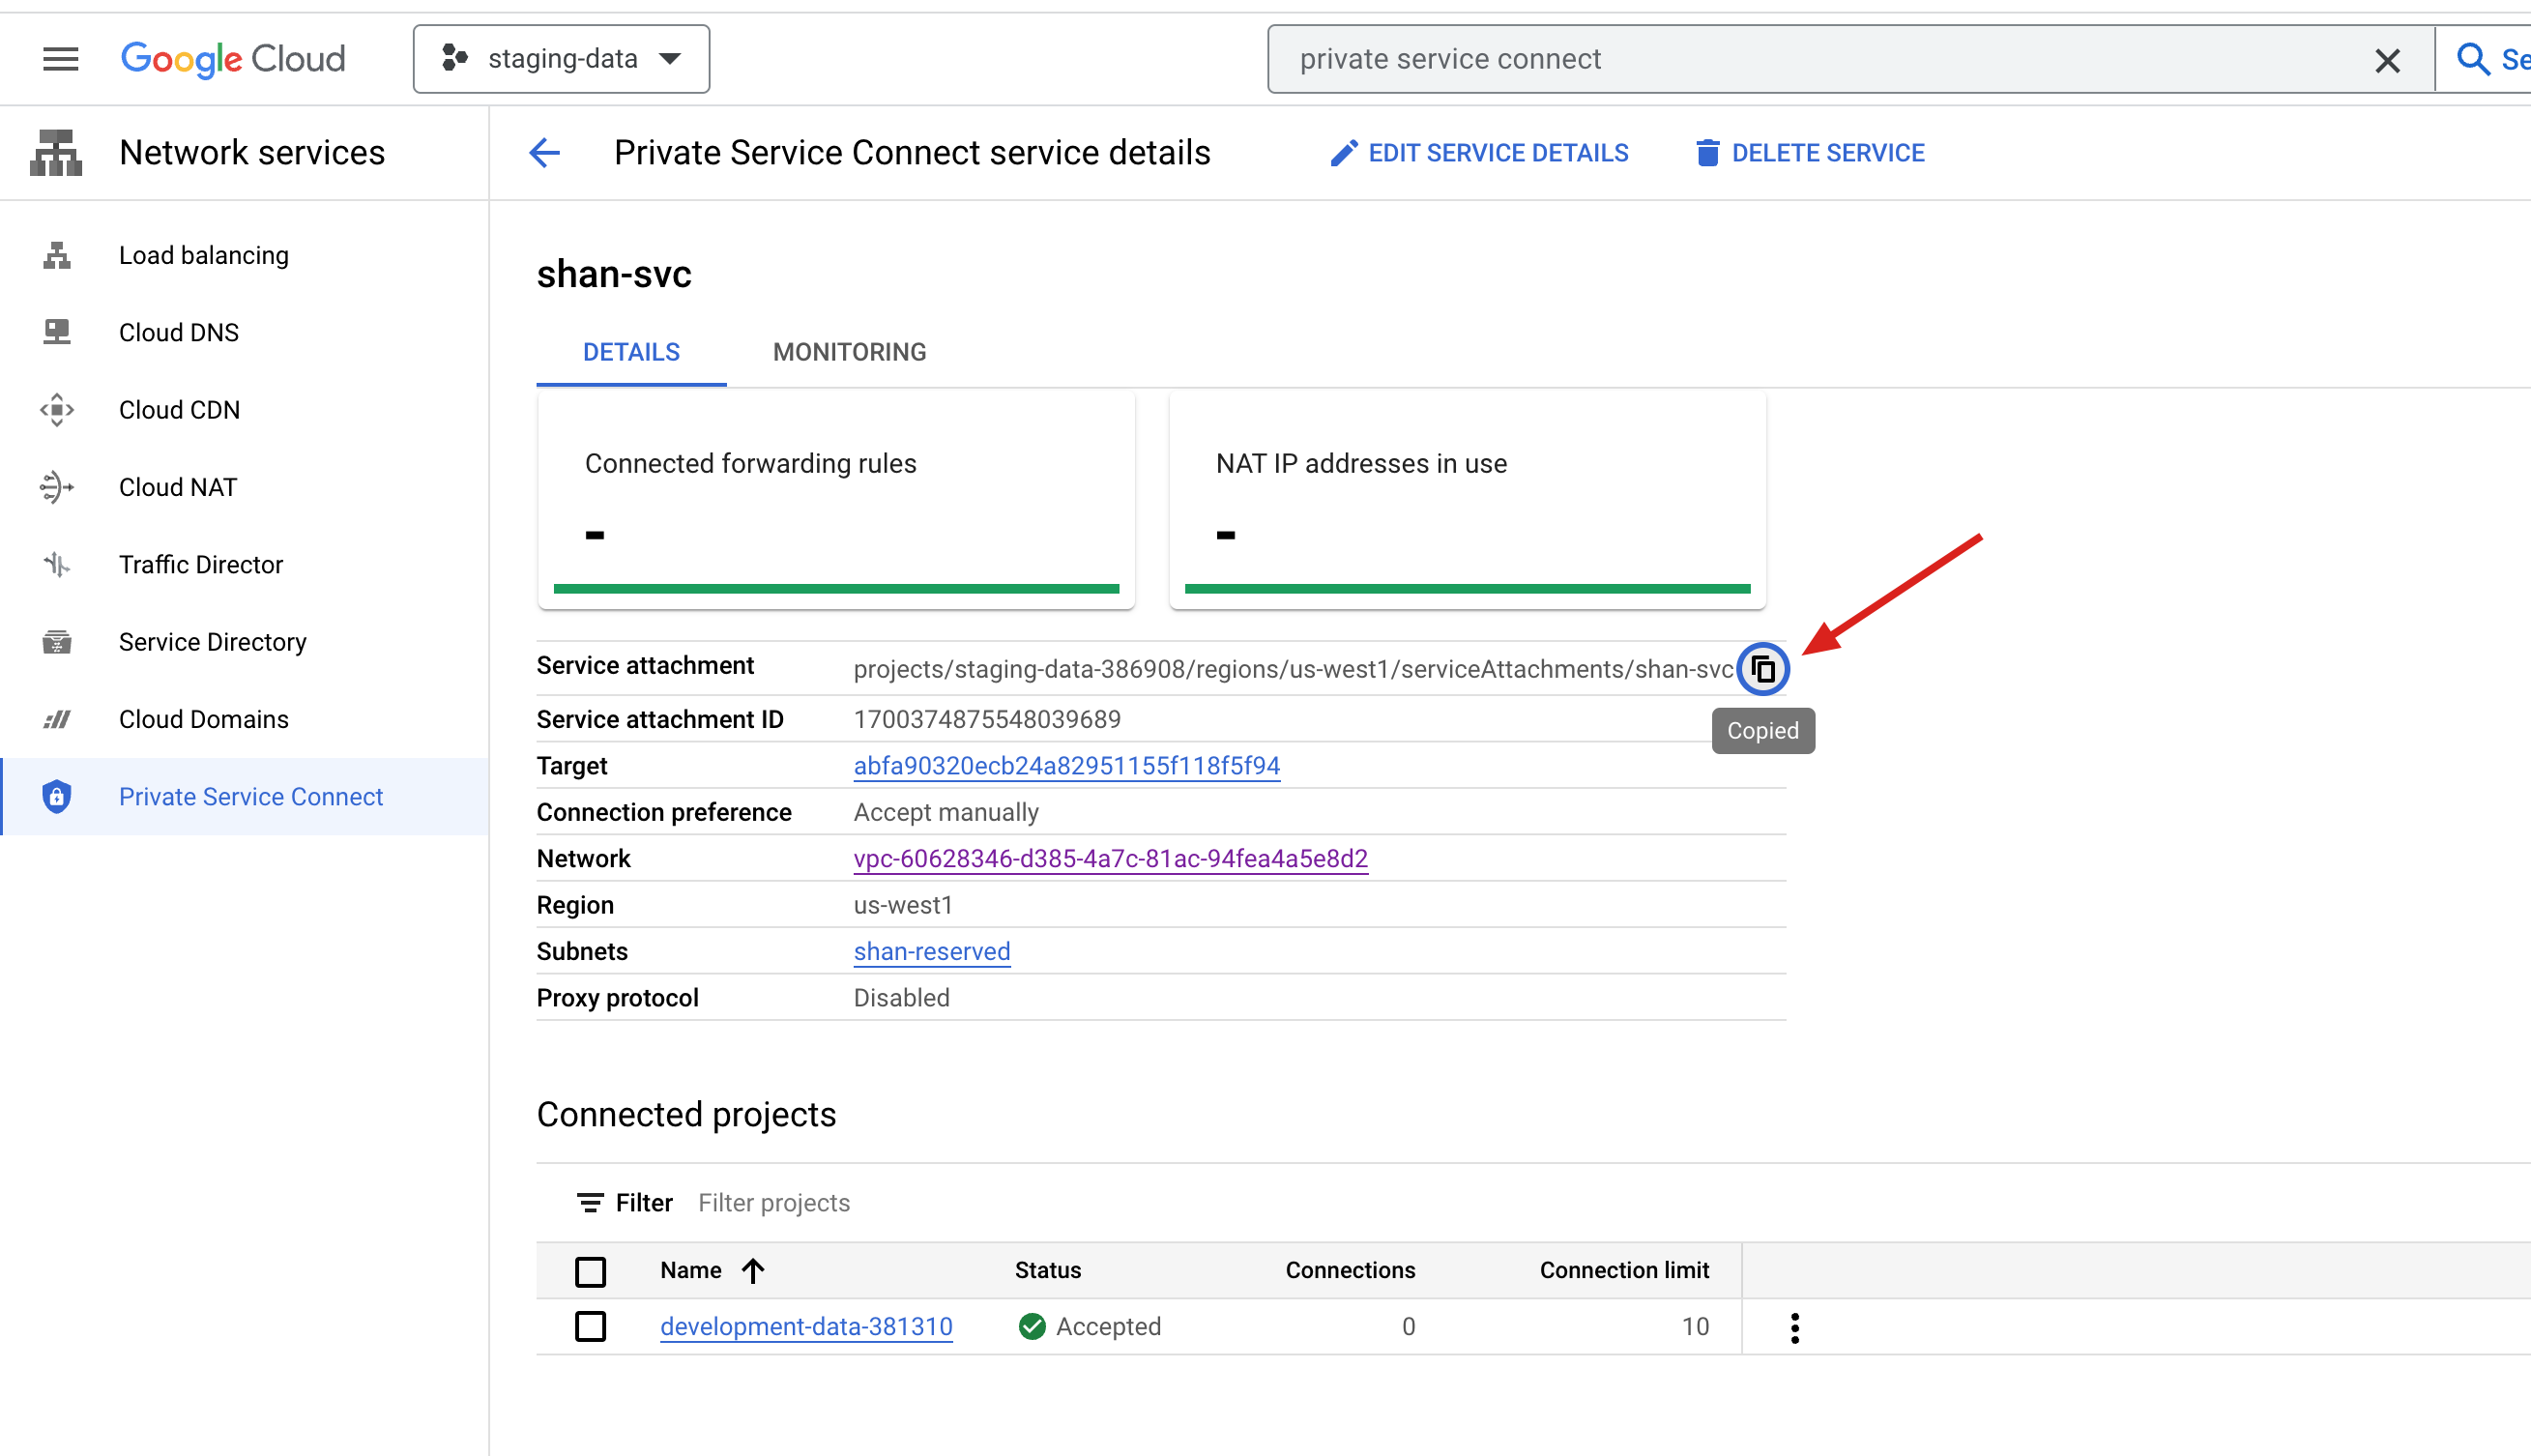Viewport: 2531px width, 1456px height.
Task: Click the Load balancing sidebar icon
Action: pos(57,255)
